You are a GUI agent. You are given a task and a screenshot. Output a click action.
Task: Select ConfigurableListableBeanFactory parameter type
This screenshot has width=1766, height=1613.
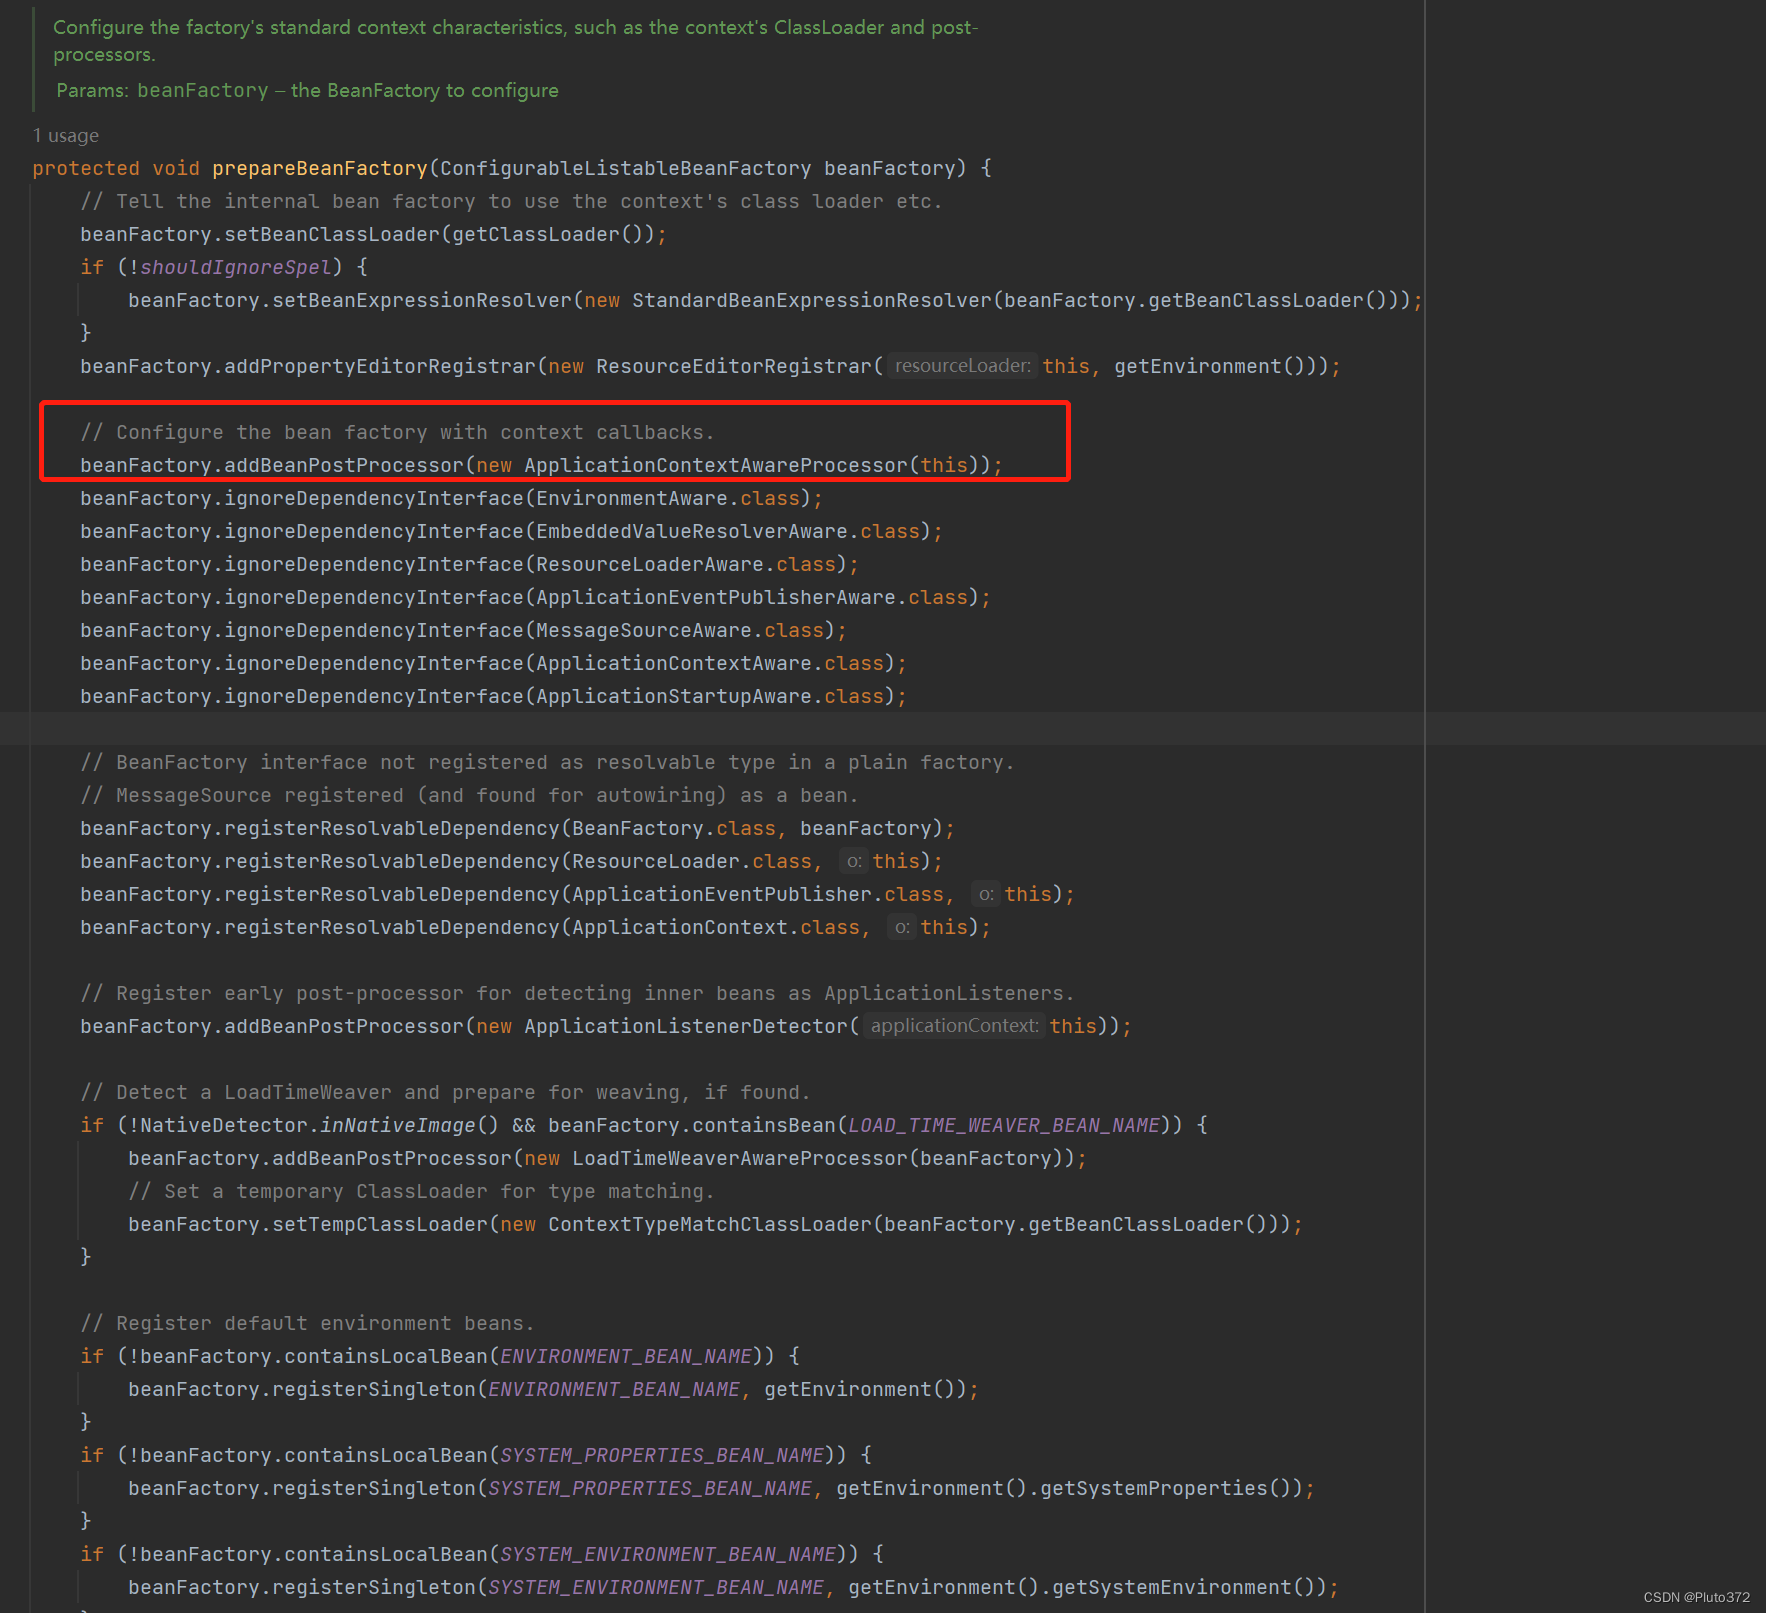[626, 168]
